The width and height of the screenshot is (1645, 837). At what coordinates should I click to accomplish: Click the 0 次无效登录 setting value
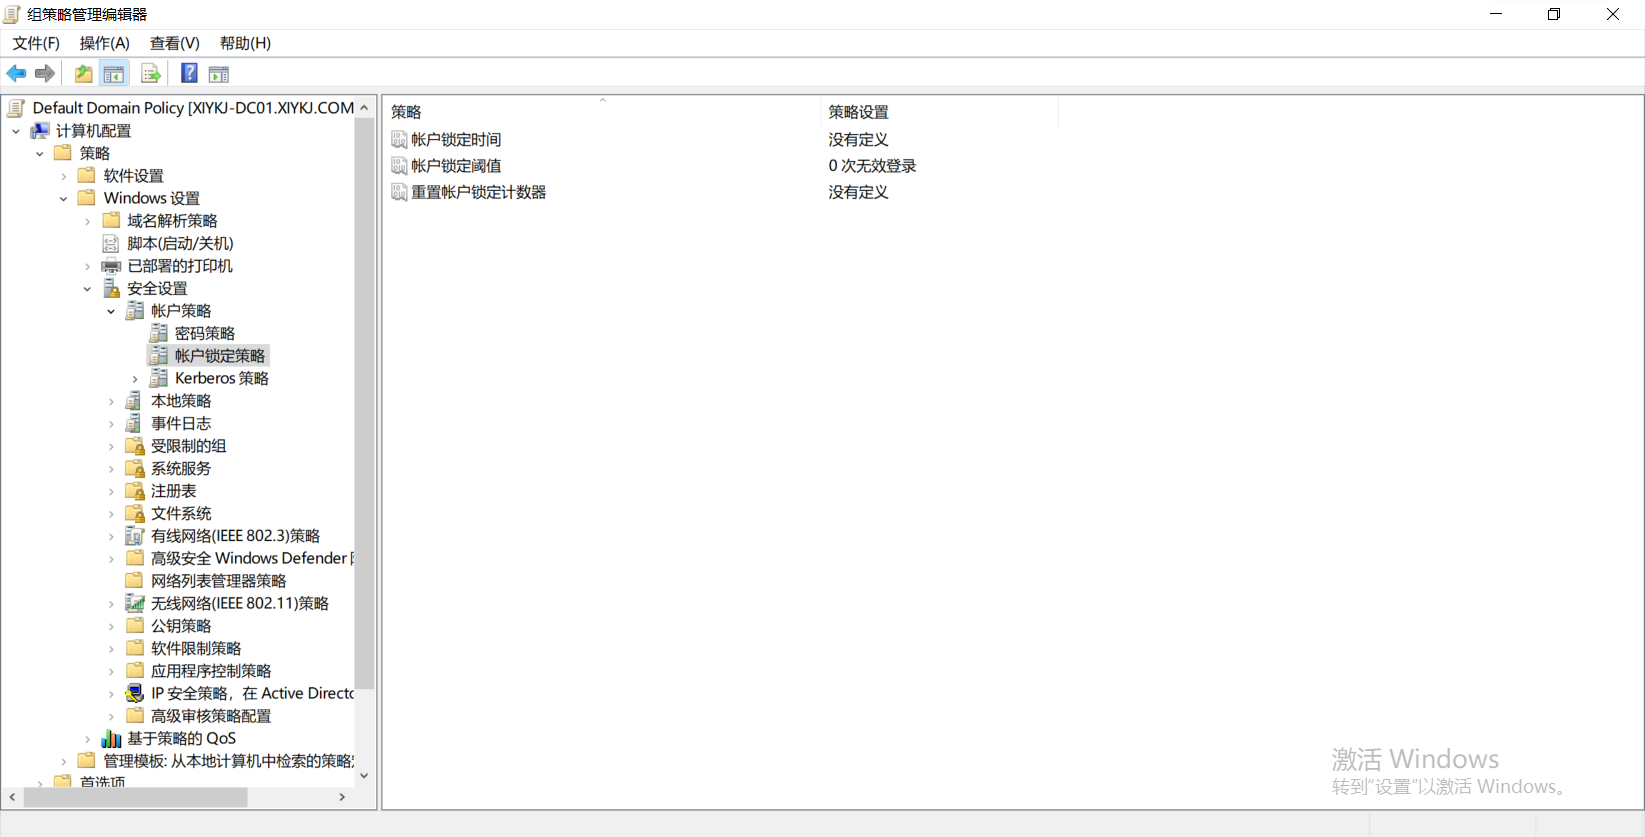pyautogui.click(x=872, y=165)
